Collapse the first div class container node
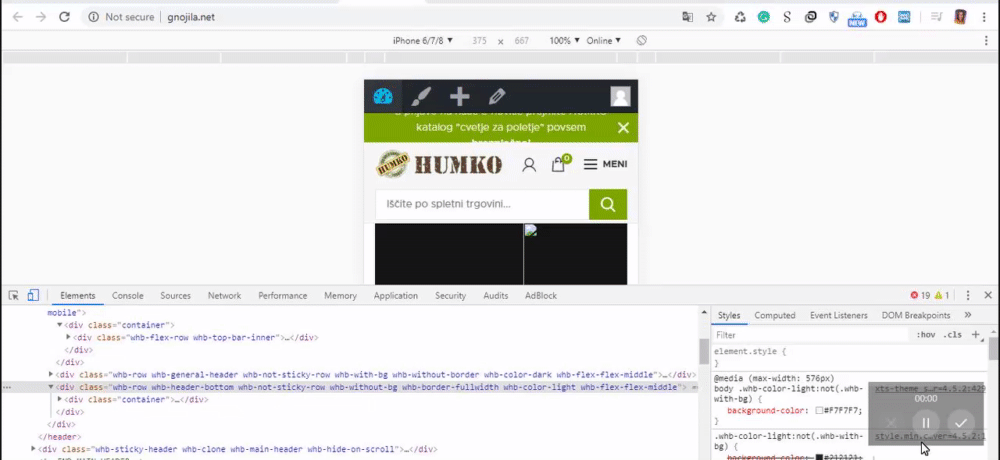Image resolution: width=1000 pixels, height=460 pixels. (60, 325)
